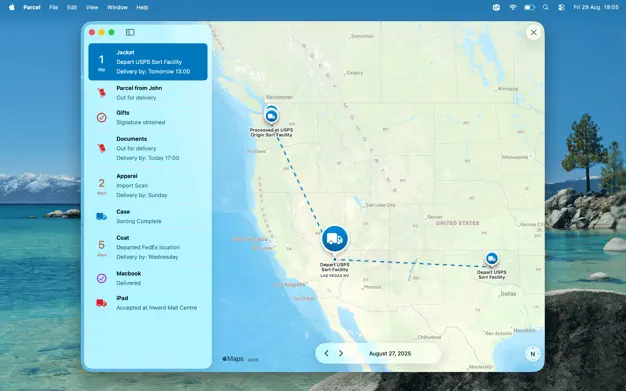Click the red checkmark icon next to Gifts
This screenshot has width=626, height=391.
pos(101,117)
